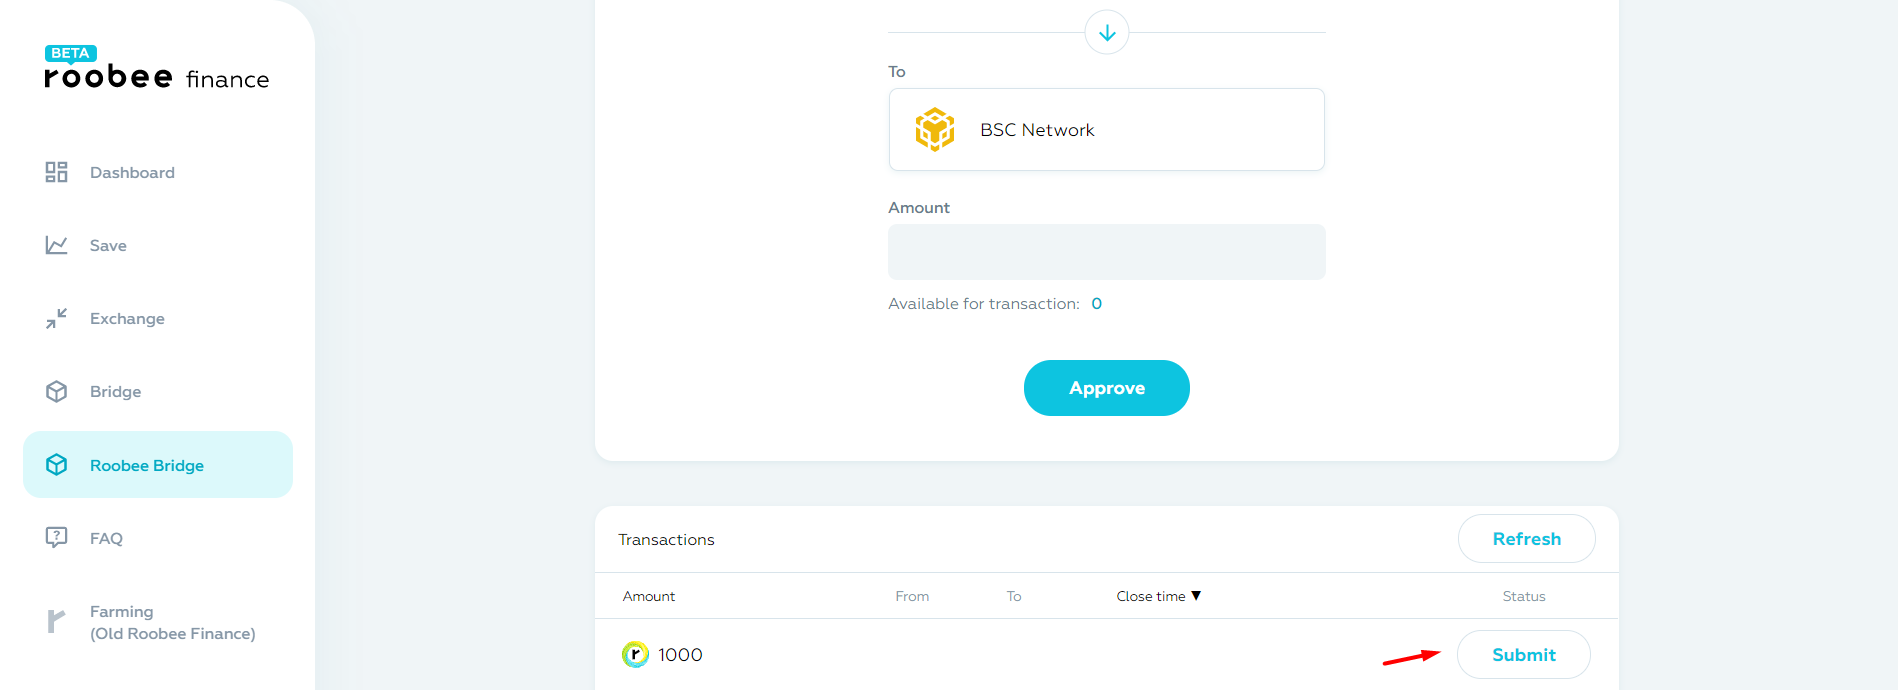The width and height of the screenshot is (1898, 690).
Task: Click the Amount input field
Action: point(1107,252)
